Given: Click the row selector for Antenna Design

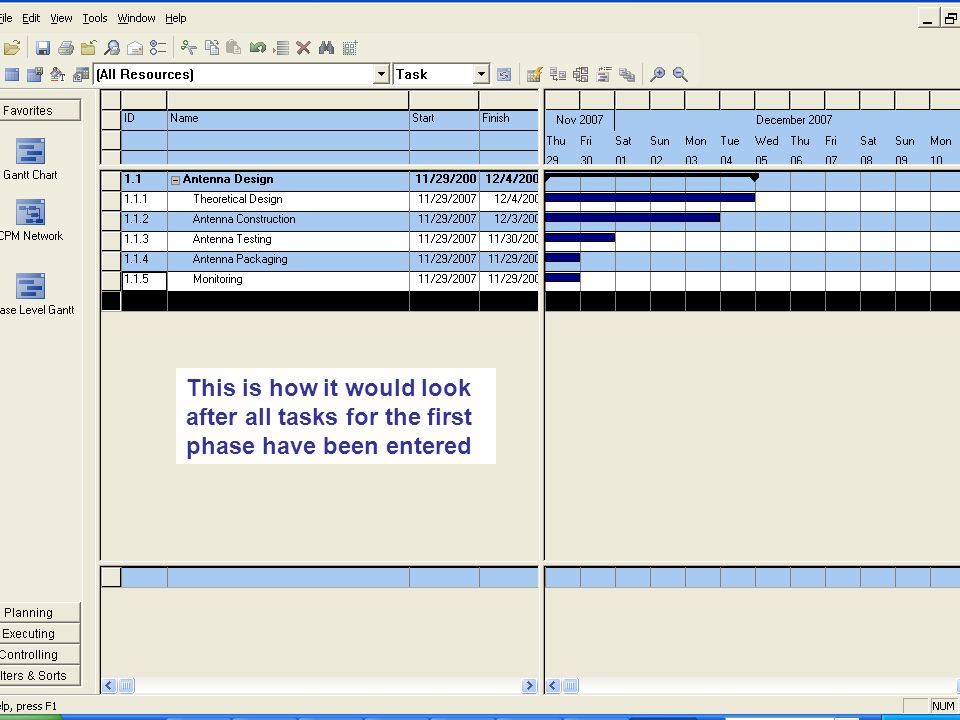Looking at the screenshot, I should pyautogui.click(x=111, y=180).
